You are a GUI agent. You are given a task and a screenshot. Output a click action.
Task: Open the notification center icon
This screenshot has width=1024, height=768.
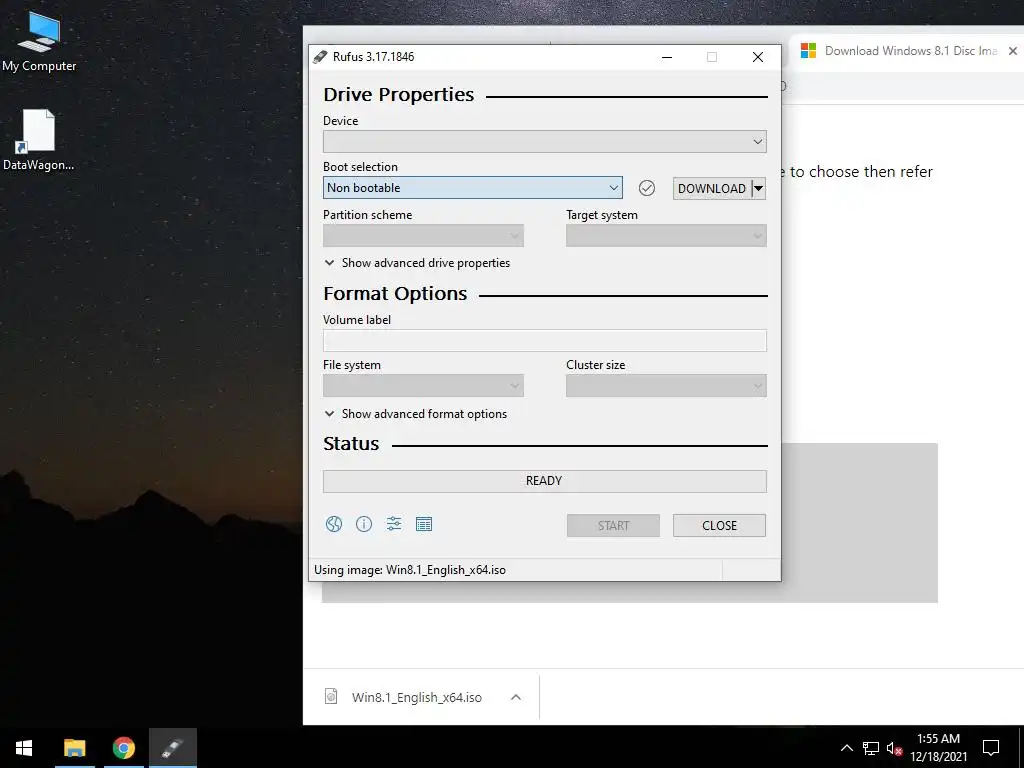(x=991, y=748)
